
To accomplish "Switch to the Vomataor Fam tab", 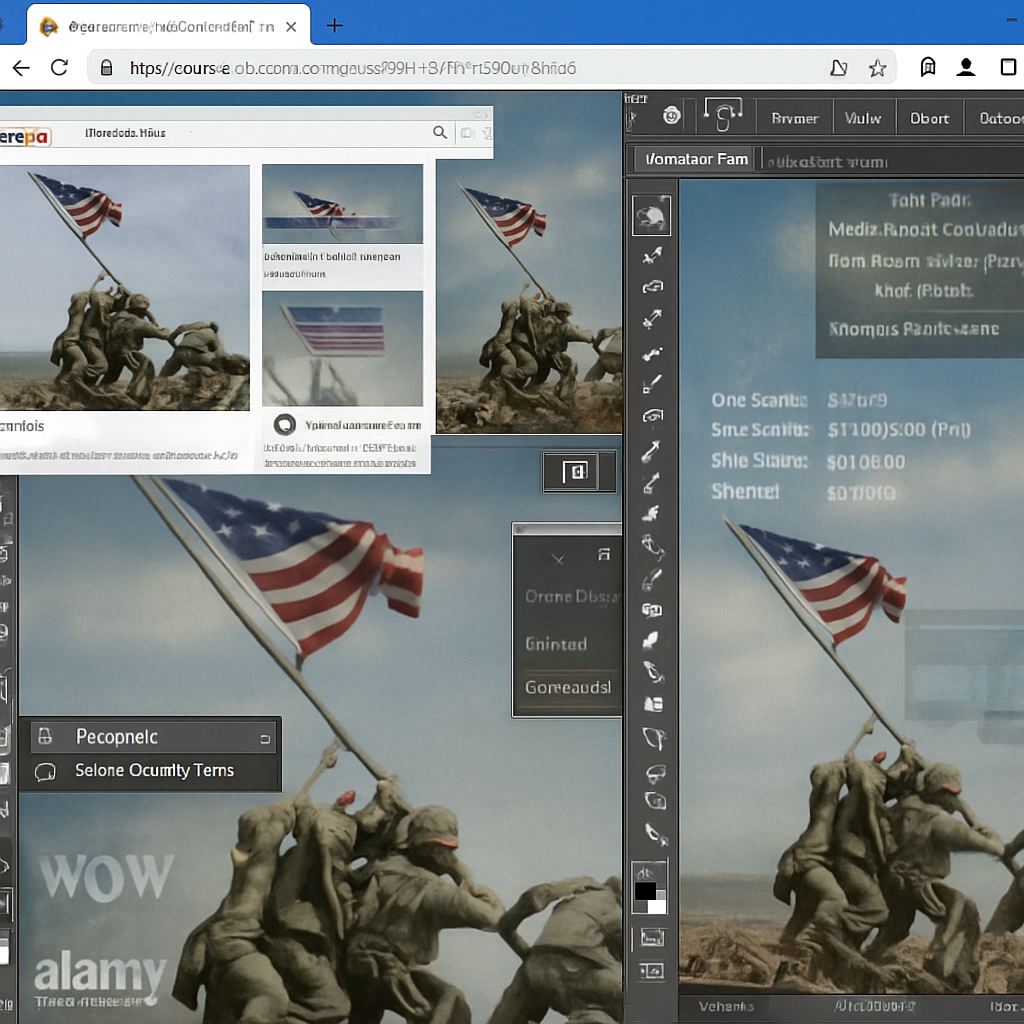I will click(696, 159).
